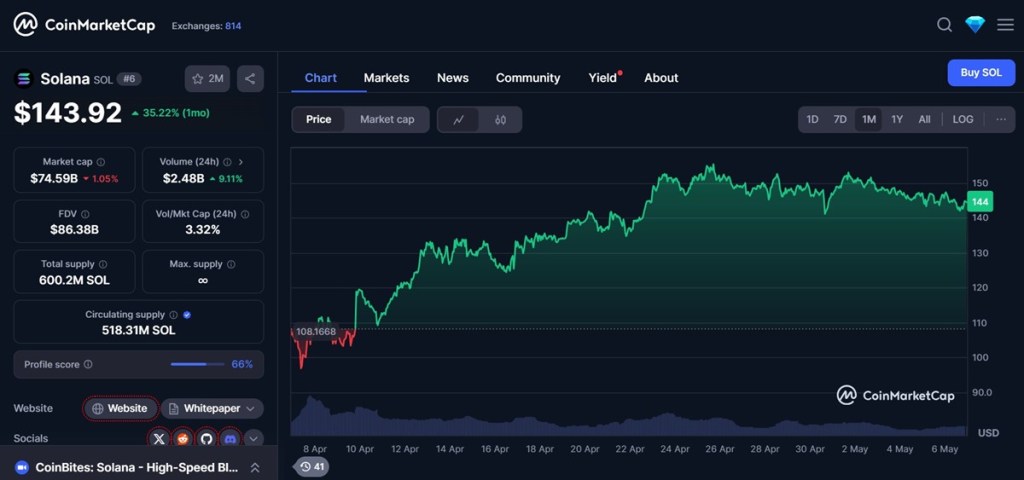
Task: Set chart range to All
Action: click(x=925, y=120)
